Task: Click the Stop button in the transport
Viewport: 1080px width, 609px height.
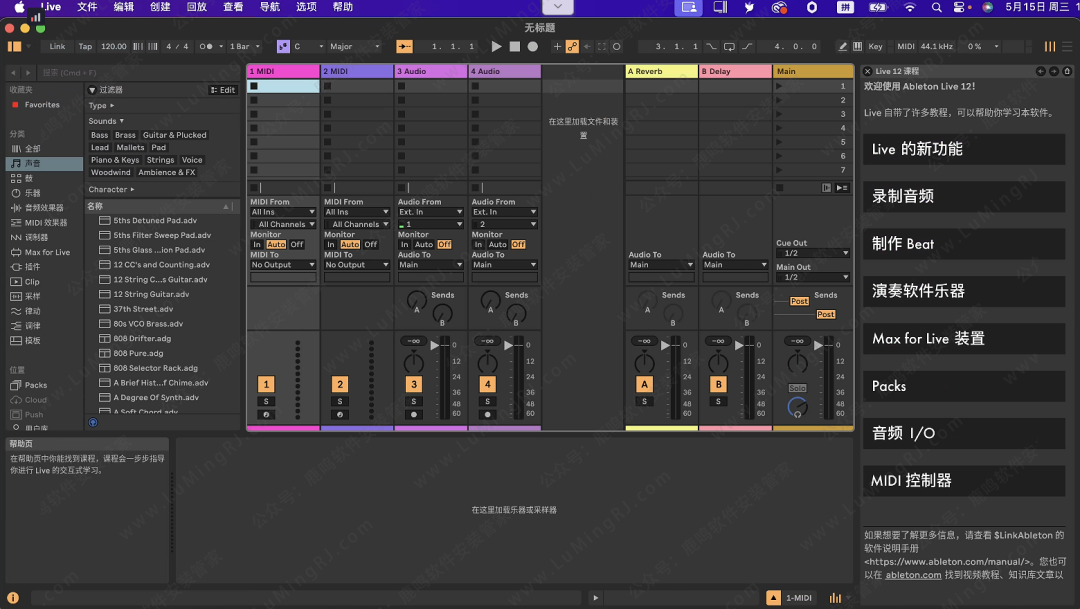Action: [x=514, y=46]
